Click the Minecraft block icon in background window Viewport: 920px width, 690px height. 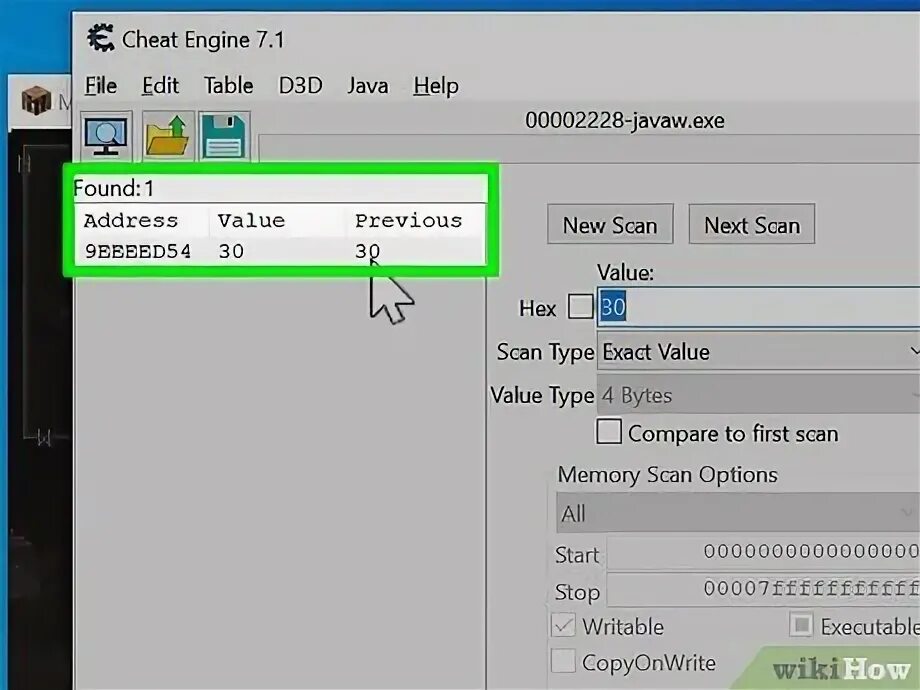click(x=36, y=100)
